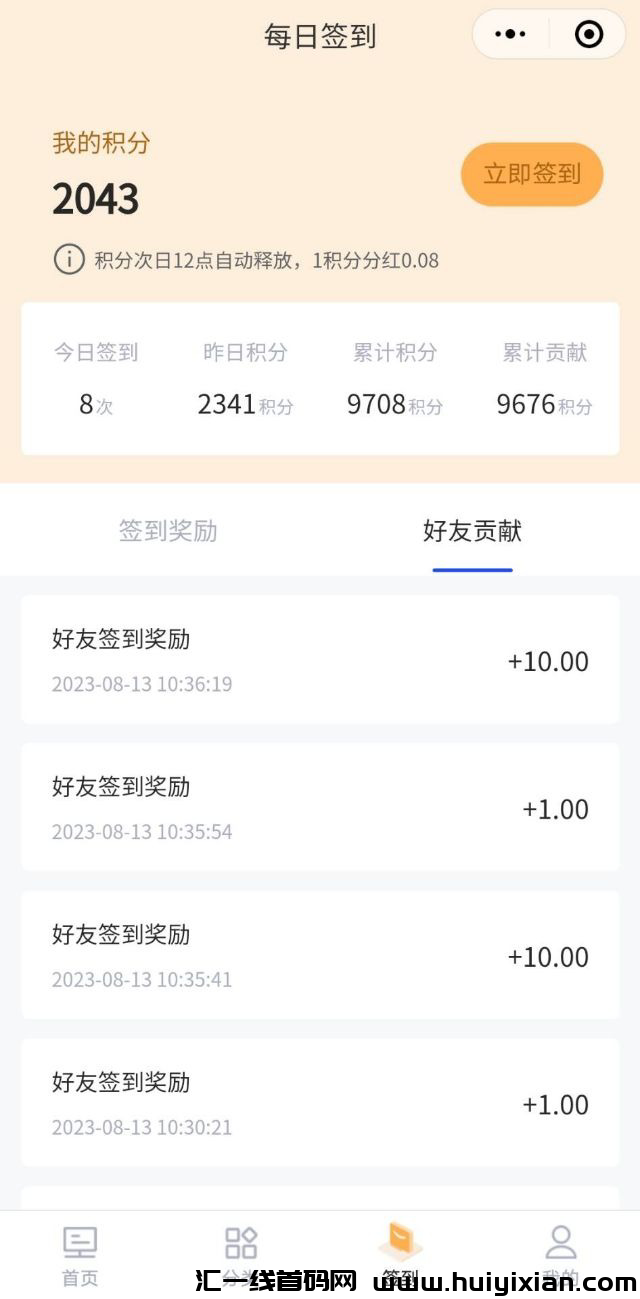
Task: Select the orange 签到 check-in icon
Action: pos(400,1242)
